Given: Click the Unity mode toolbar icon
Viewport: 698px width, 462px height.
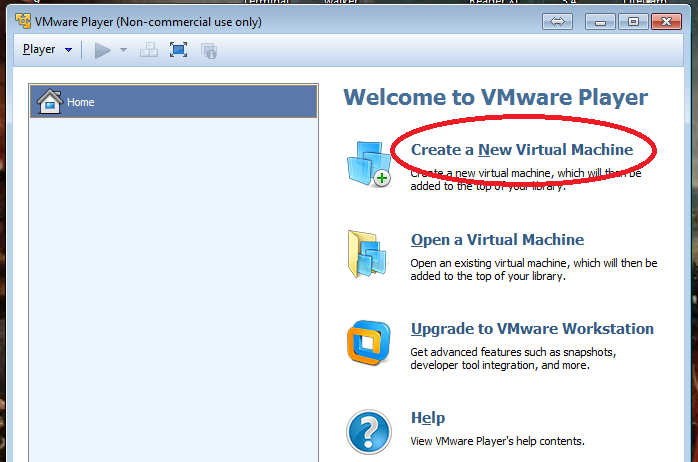Looking at the screenshot, I should coord(209,51).
